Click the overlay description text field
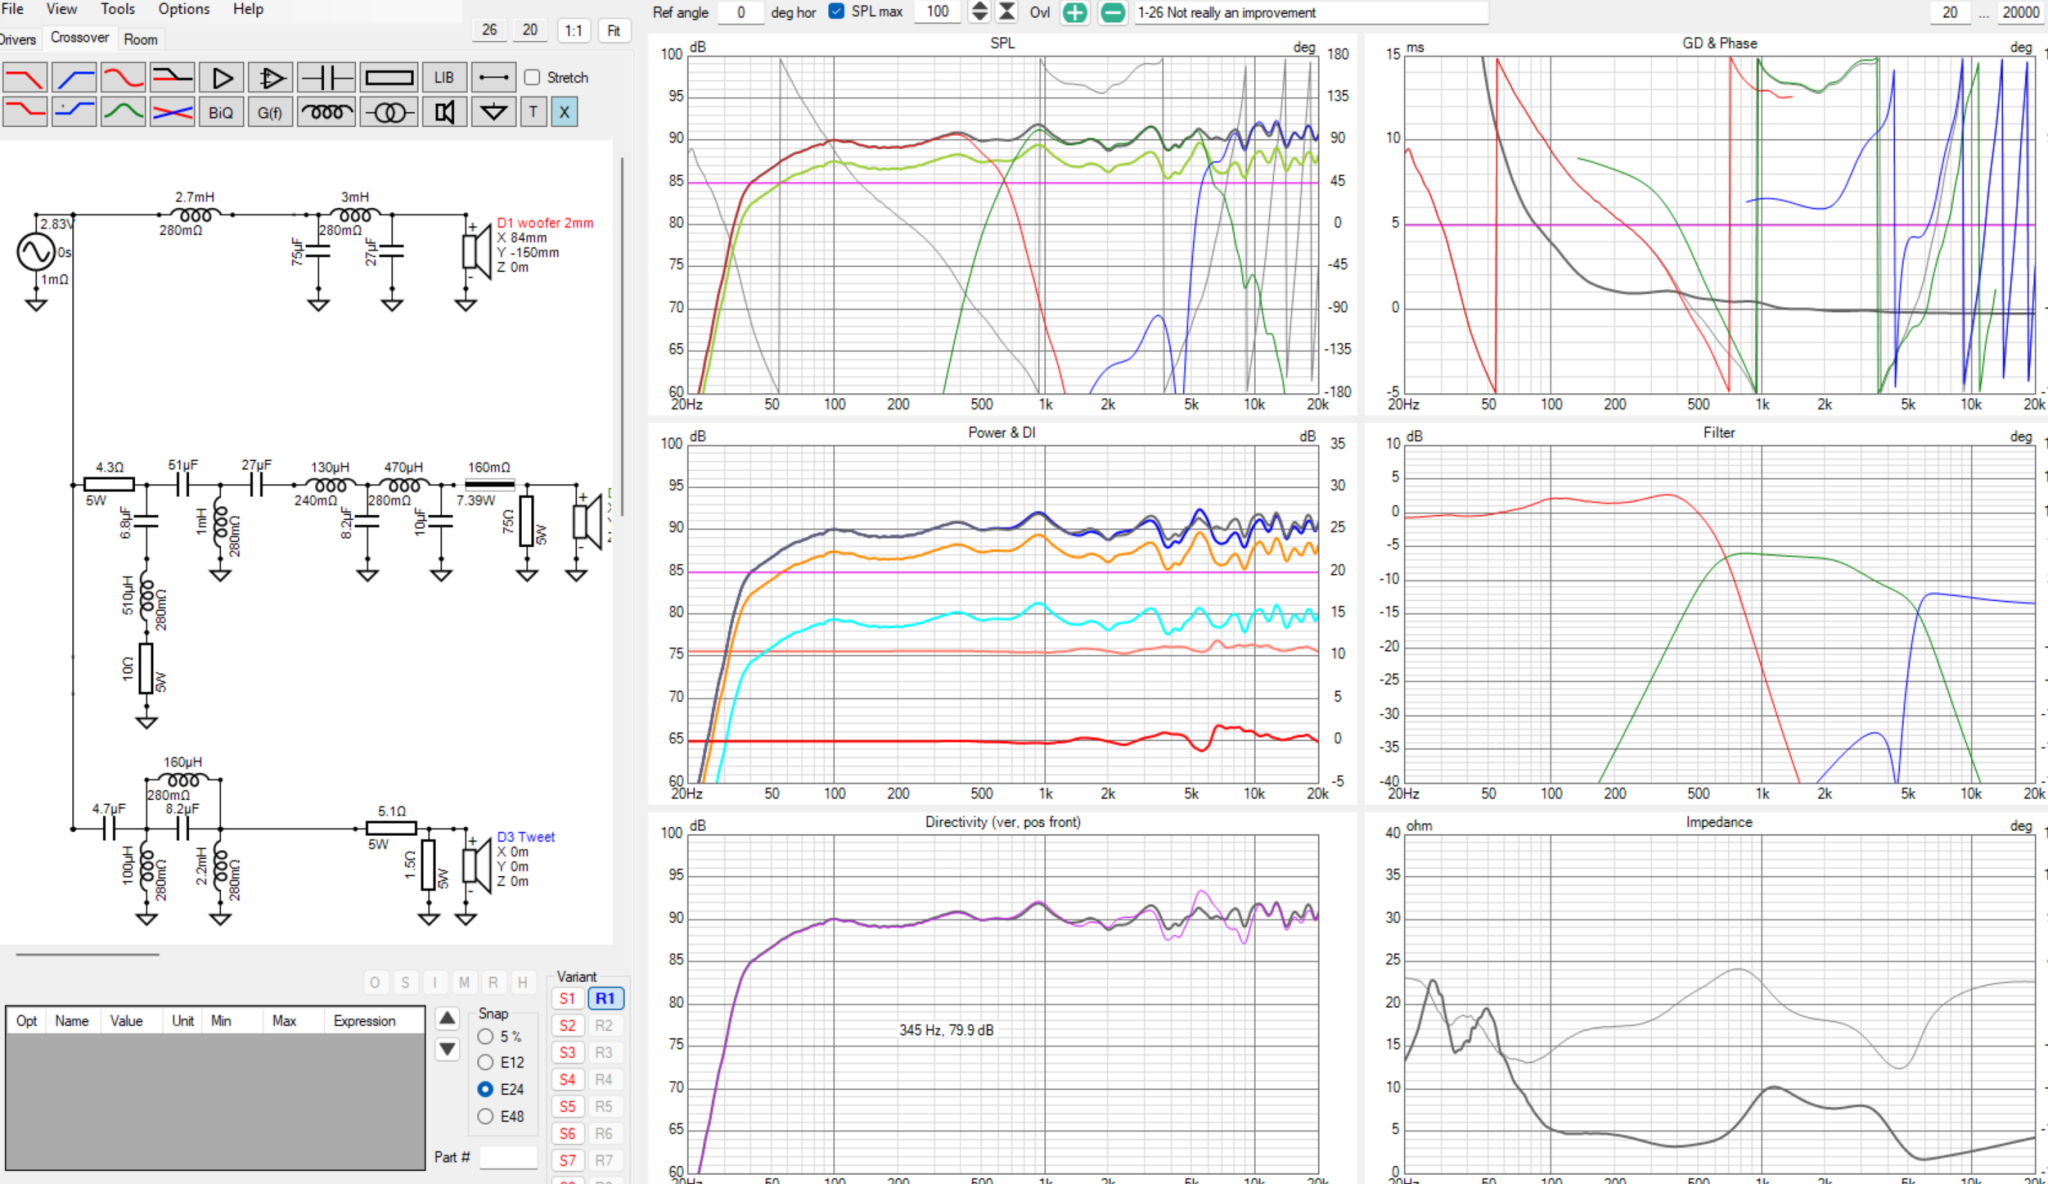The width and height of the screenshot is (2048, 1184). click(1311, 12)
